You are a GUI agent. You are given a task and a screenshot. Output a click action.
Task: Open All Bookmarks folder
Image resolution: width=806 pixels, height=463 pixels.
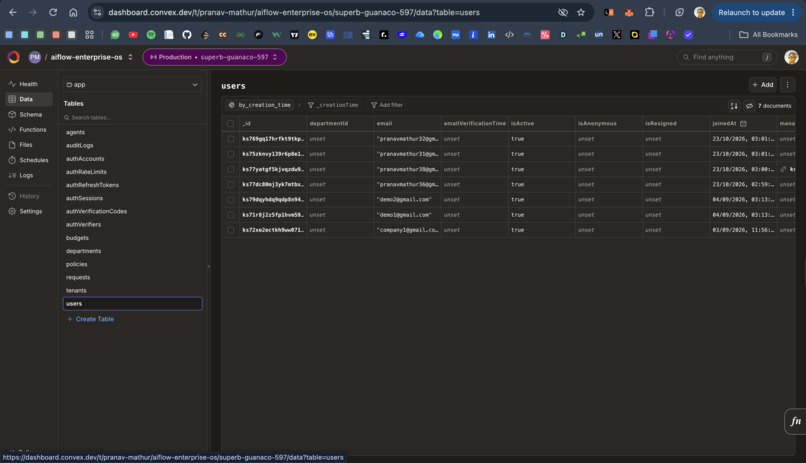(768, 34)
